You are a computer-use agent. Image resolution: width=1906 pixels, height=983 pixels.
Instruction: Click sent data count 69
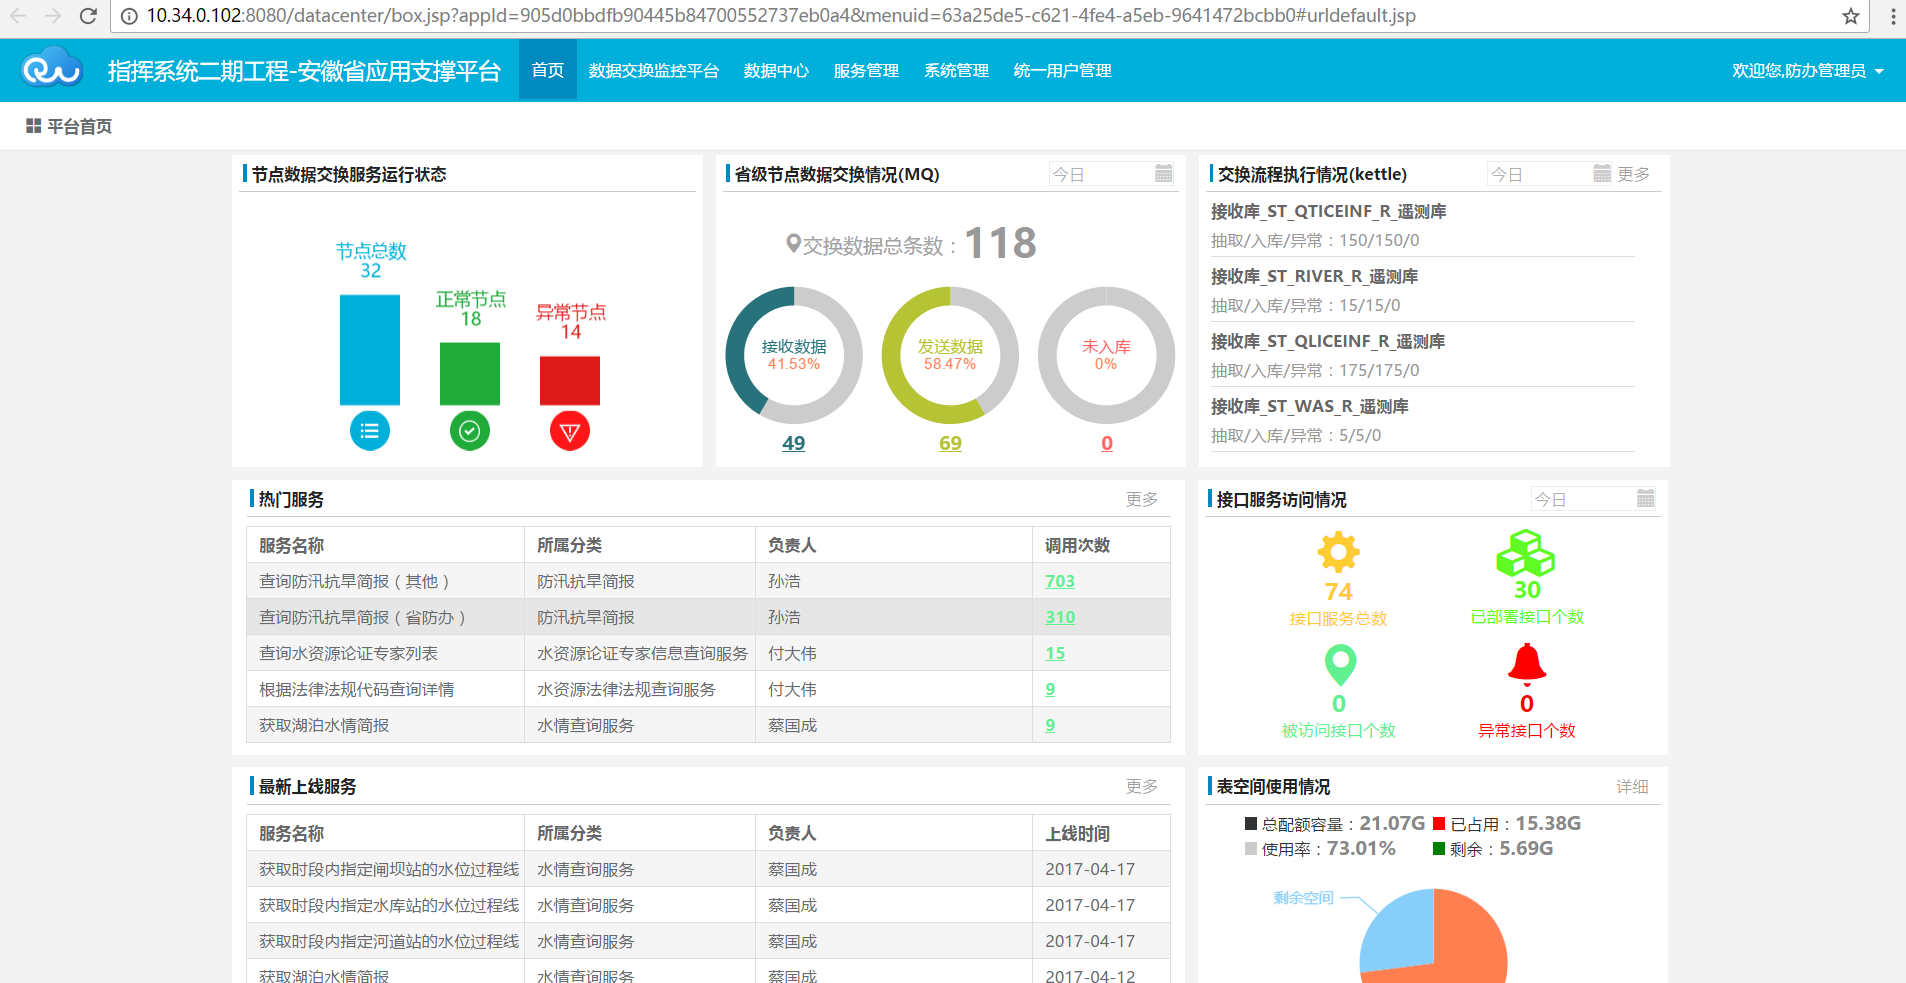point(950,443)
